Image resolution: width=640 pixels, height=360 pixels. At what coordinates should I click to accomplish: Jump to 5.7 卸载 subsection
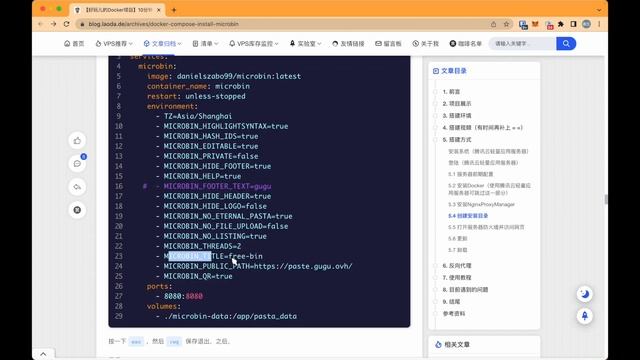[x=458, y=250]
